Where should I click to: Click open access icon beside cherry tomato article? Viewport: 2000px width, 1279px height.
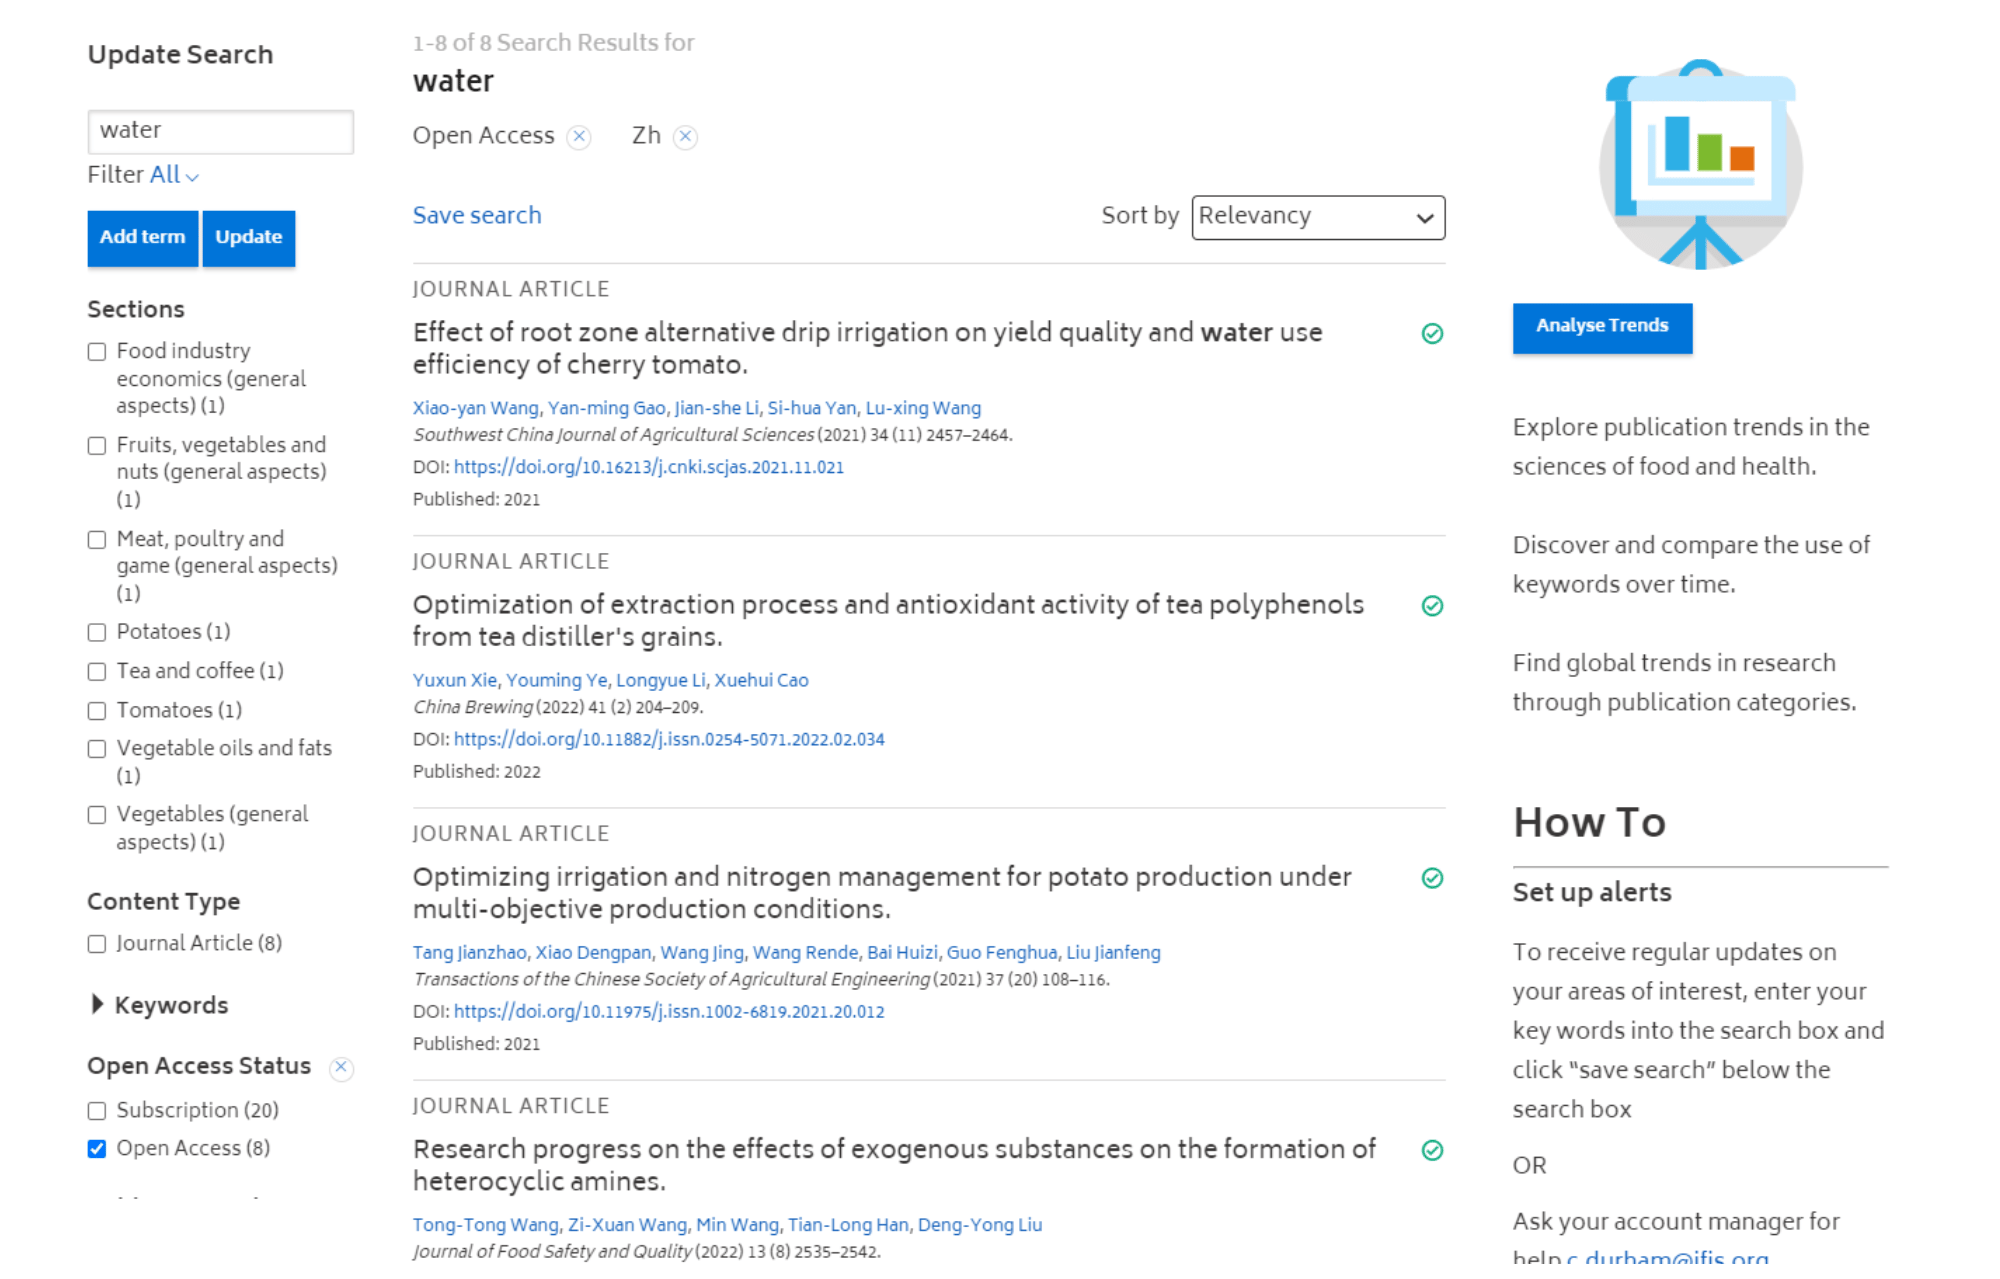[1432, 334]
